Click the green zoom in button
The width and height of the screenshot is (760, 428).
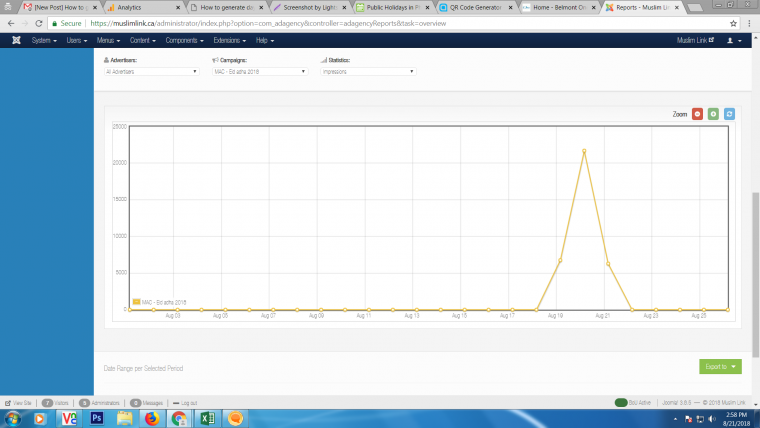[x=713, y=114]
